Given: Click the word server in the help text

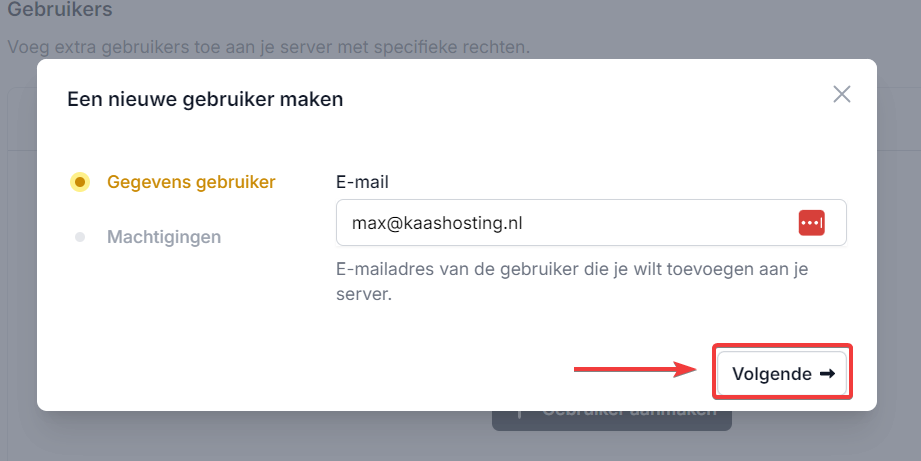Looking at the screenshot, I should [363, 296].
